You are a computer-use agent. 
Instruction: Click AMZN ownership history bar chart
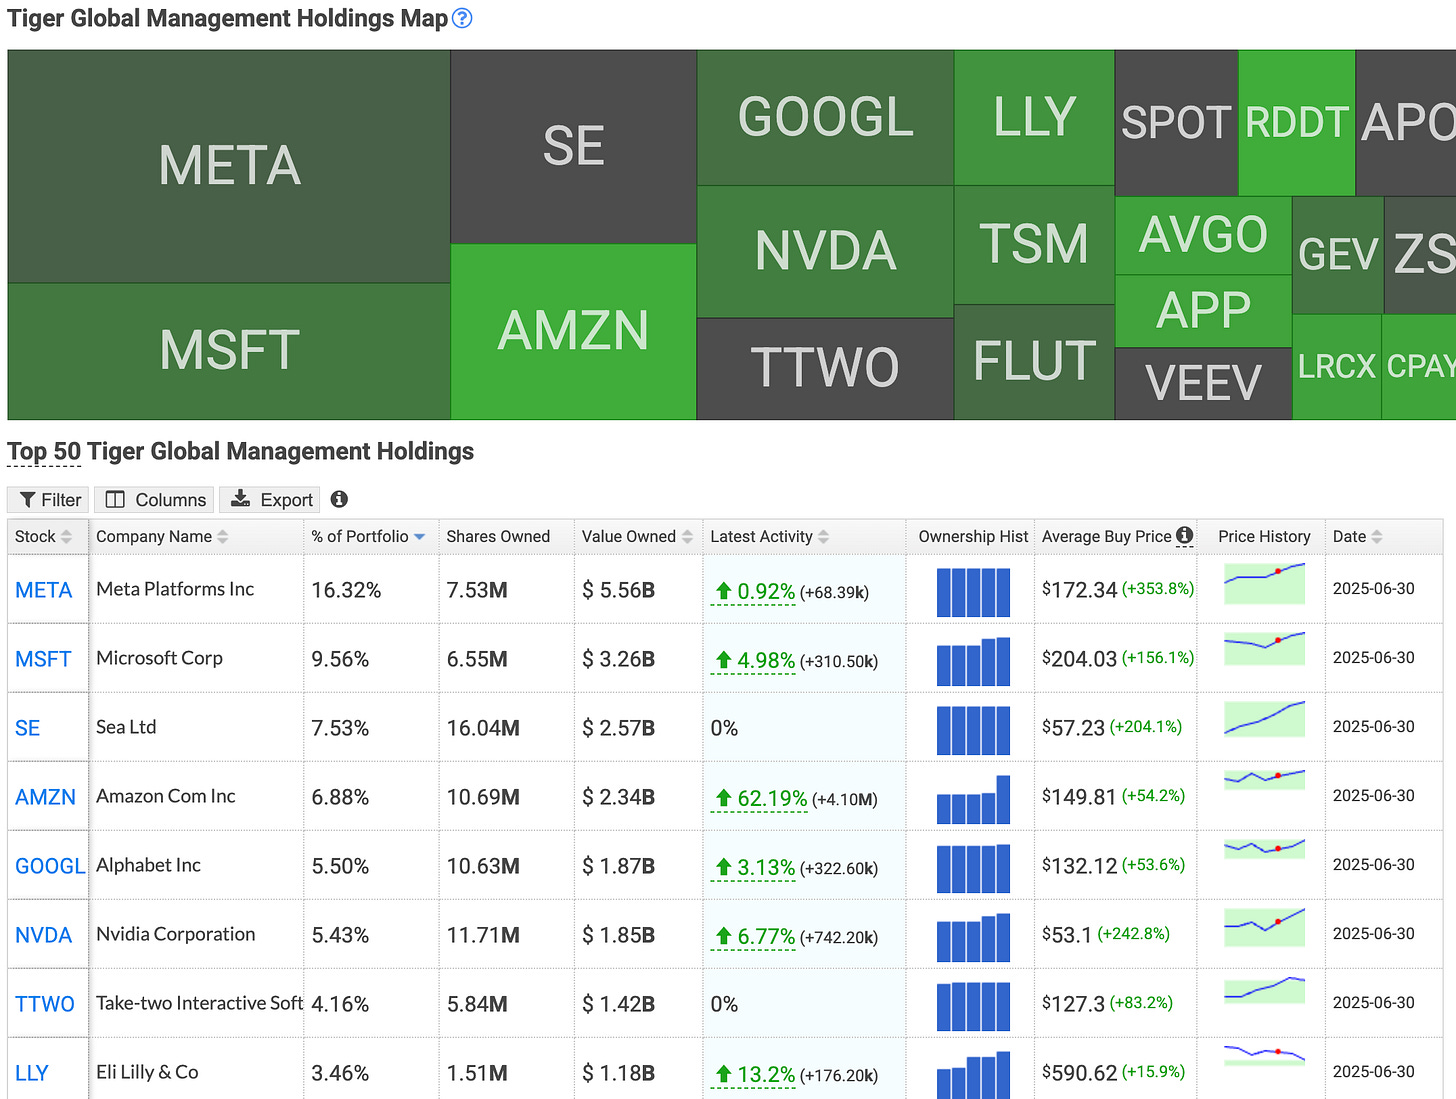973,799
